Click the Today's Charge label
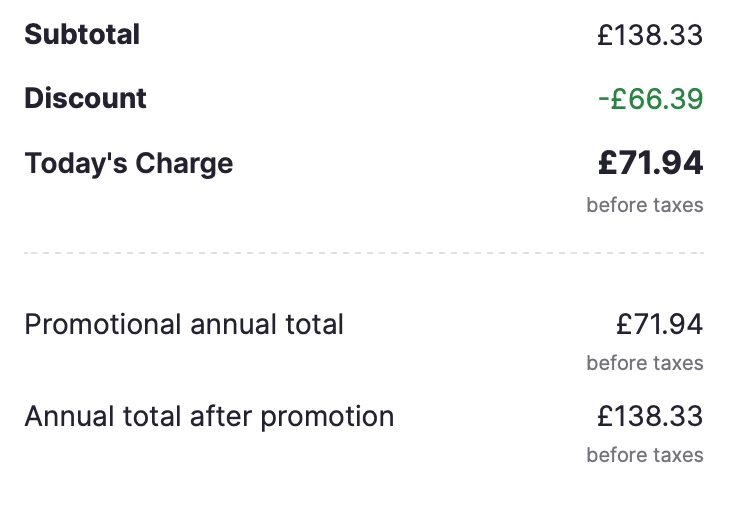Screen dimensions: 734x520 (x=128, y=163)
